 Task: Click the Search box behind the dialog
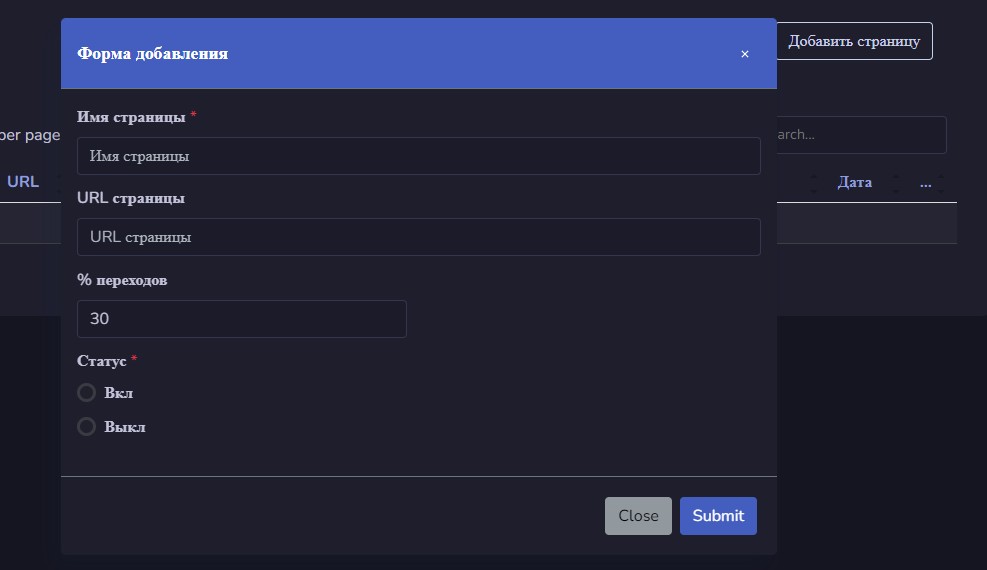coord(861,135)
